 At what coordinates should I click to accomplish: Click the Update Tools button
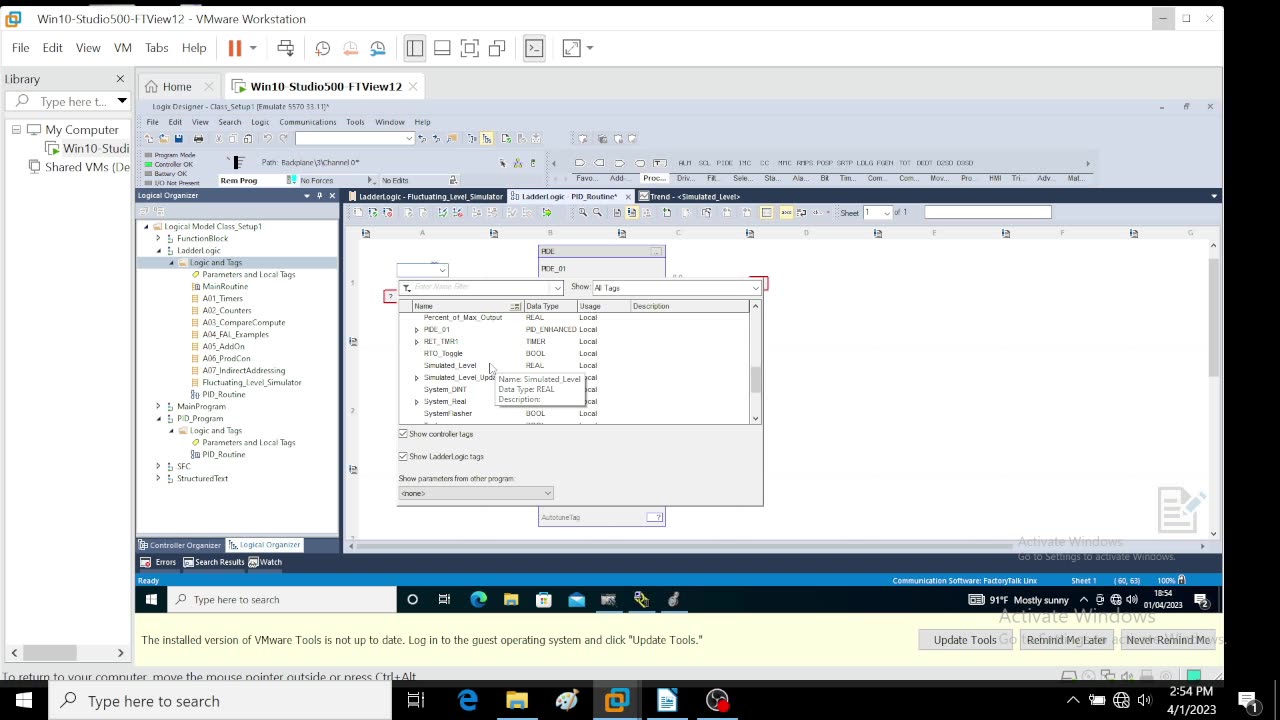964,640
